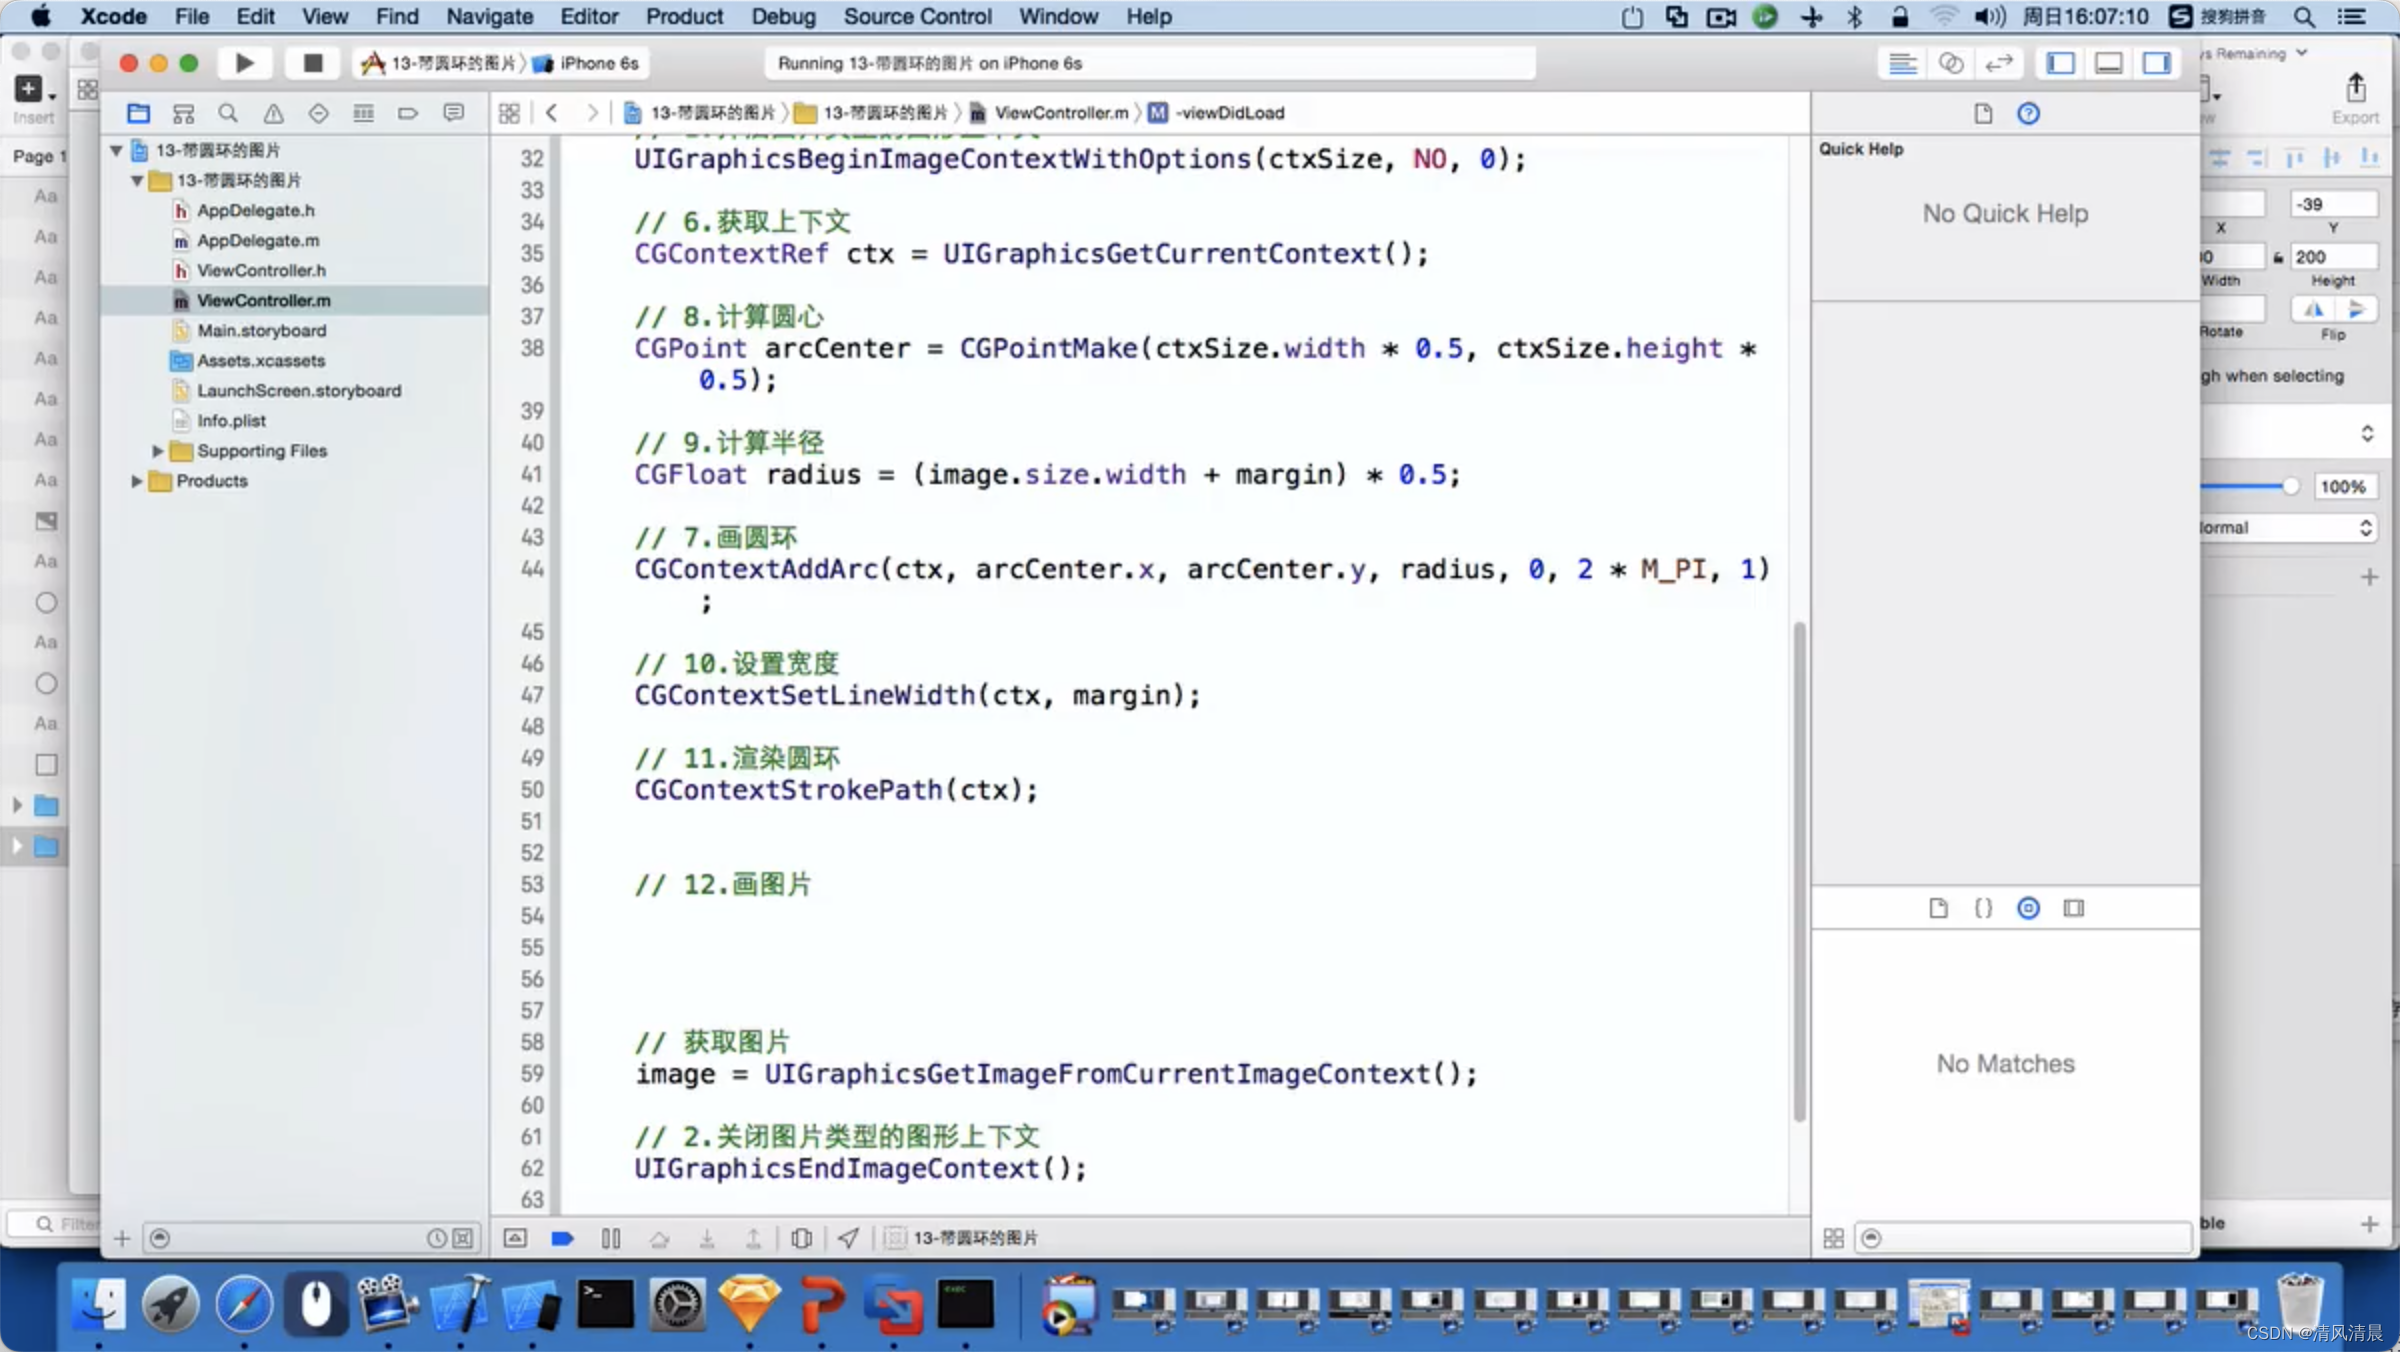Open the Navigate menu

(489, 16)
